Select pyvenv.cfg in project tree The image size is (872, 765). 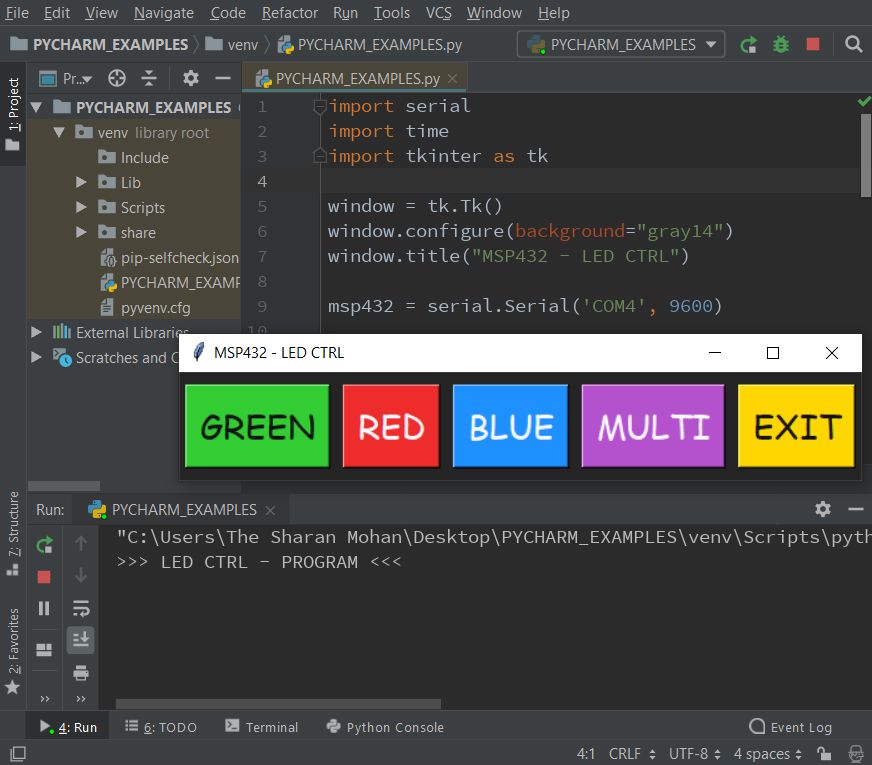coord(146,307)
